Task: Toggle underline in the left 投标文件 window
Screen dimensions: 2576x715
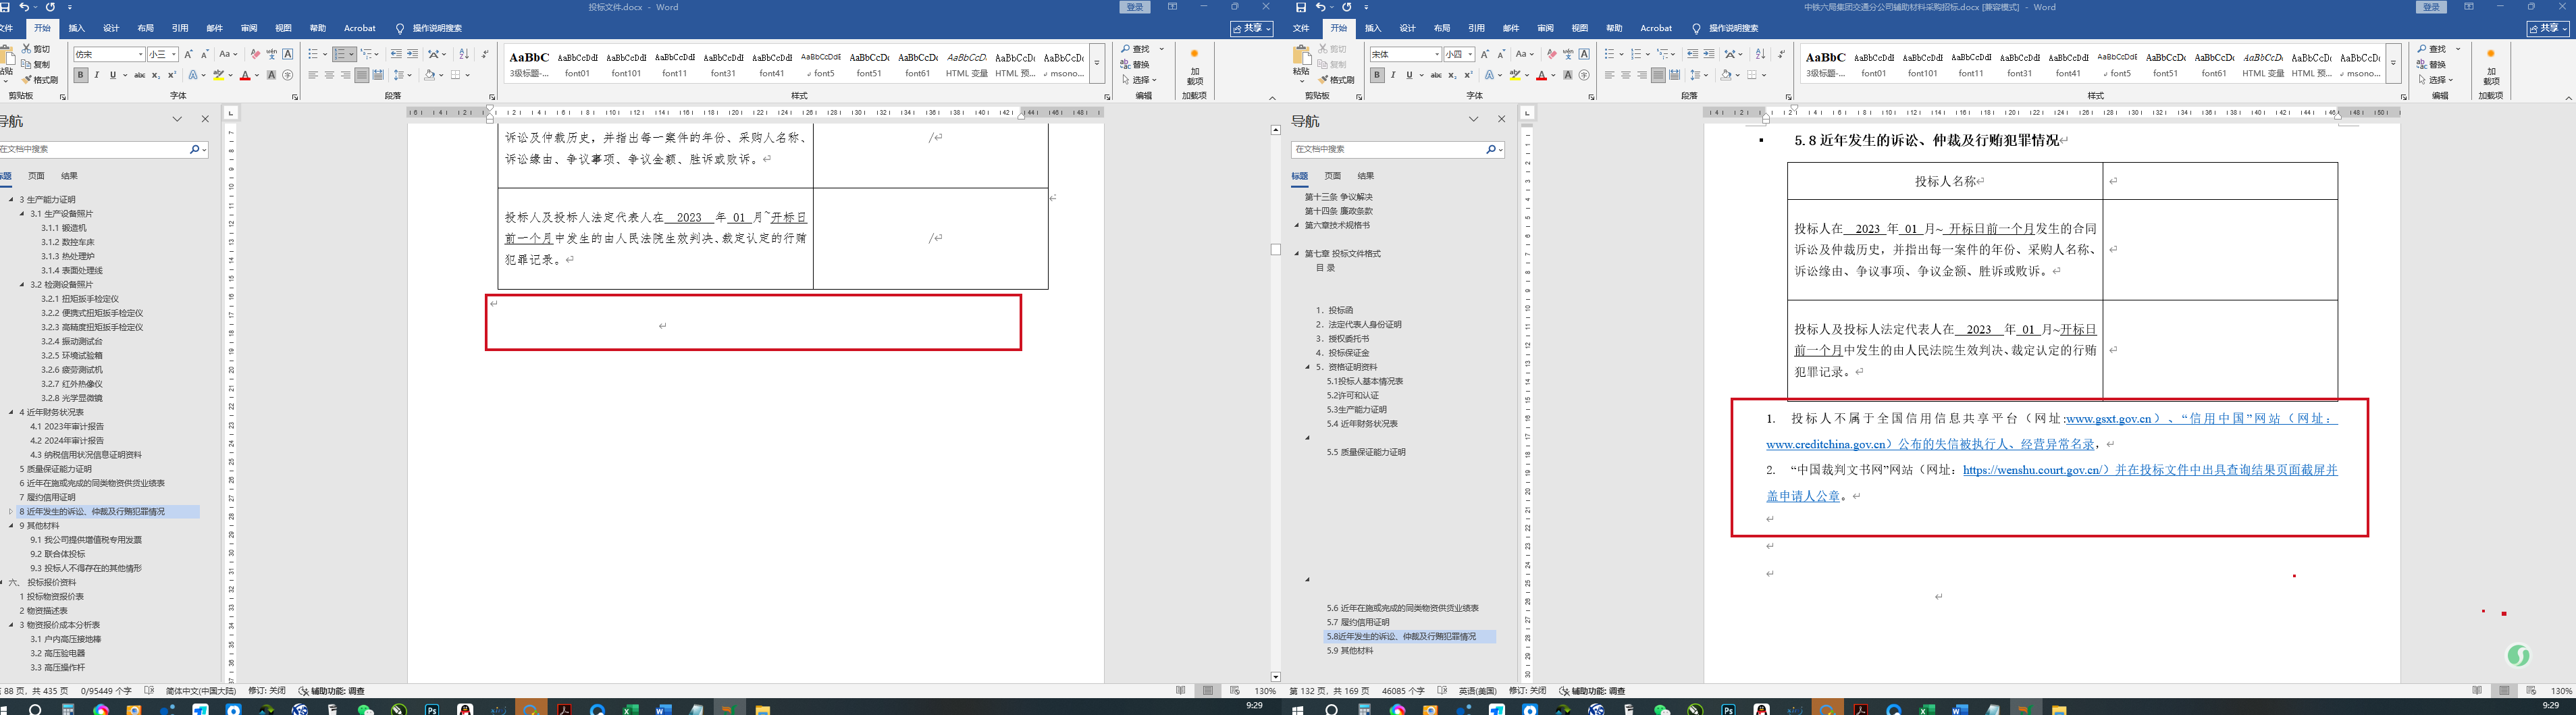Action: 112,75
